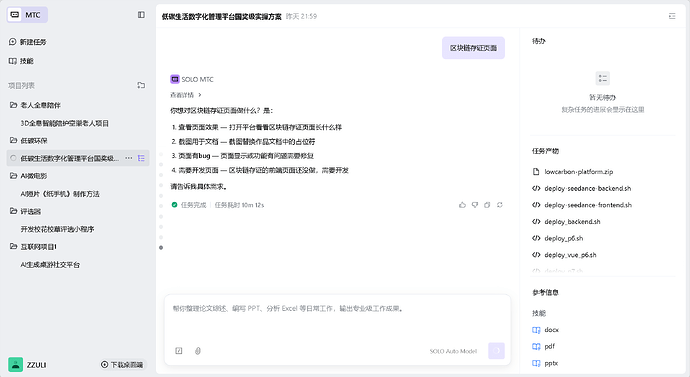Open the SOLO Auto Model selector
The width and height of the screenshot is (690, 377).
point(453,351)
